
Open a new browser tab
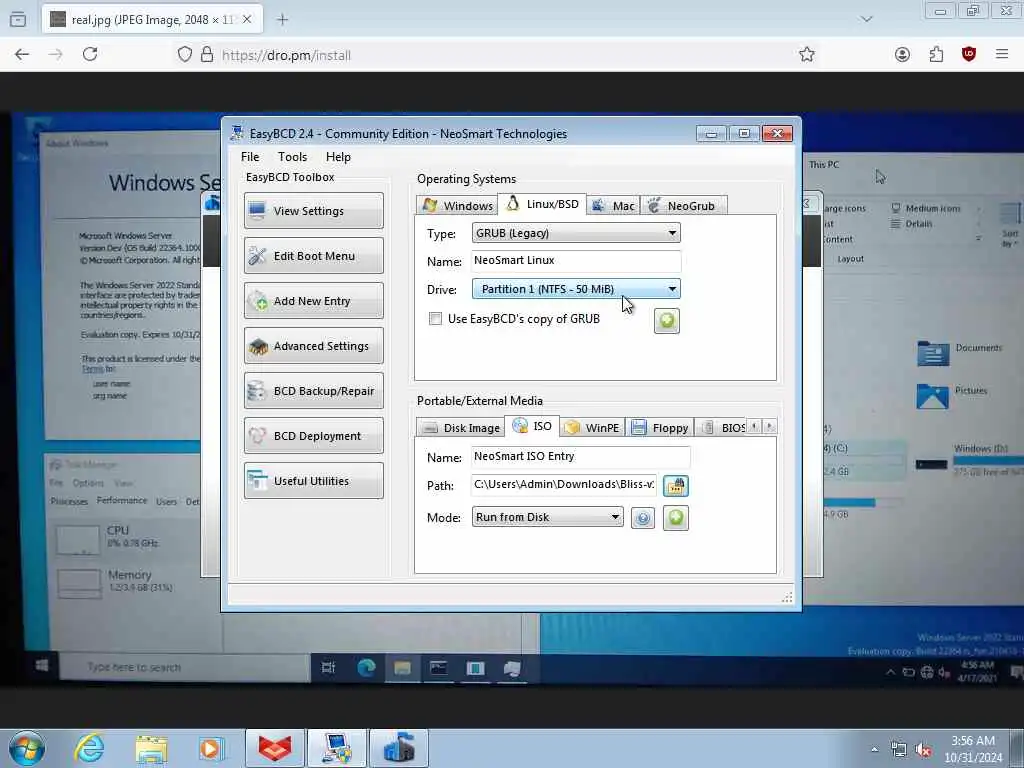282,20
